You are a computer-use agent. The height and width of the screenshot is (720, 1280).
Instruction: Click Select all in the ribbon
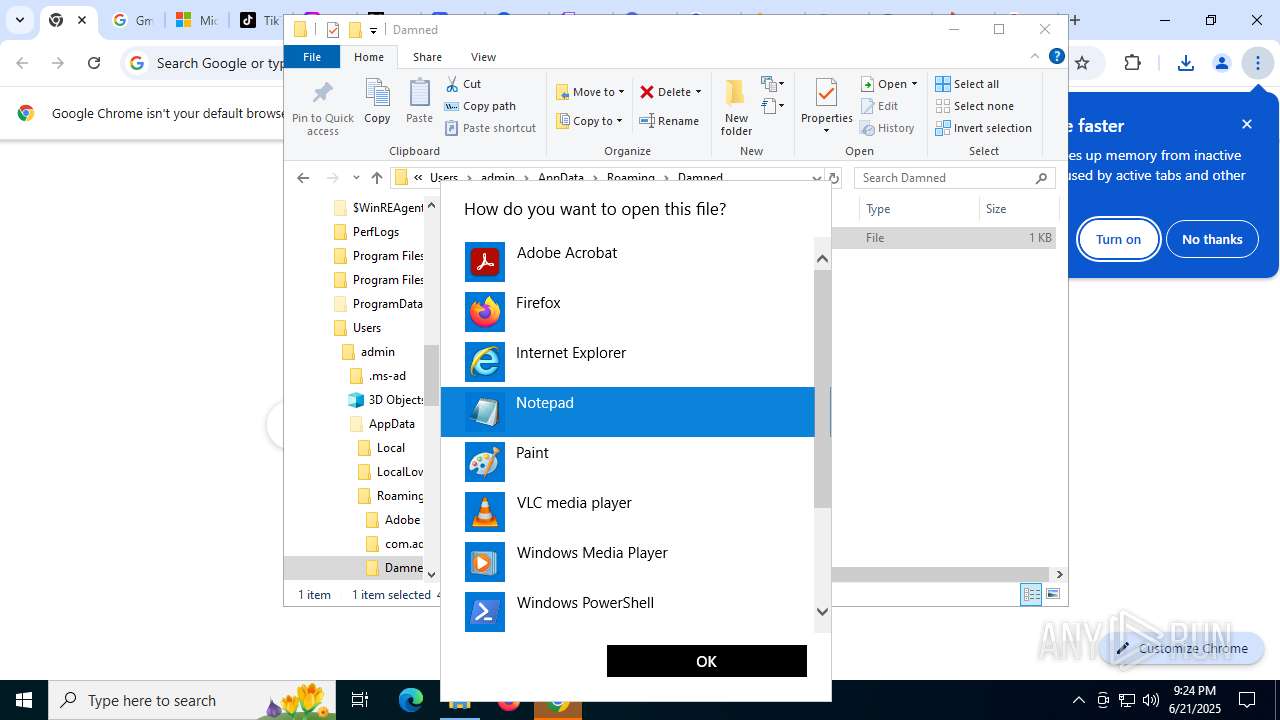(x=967, y=84)
